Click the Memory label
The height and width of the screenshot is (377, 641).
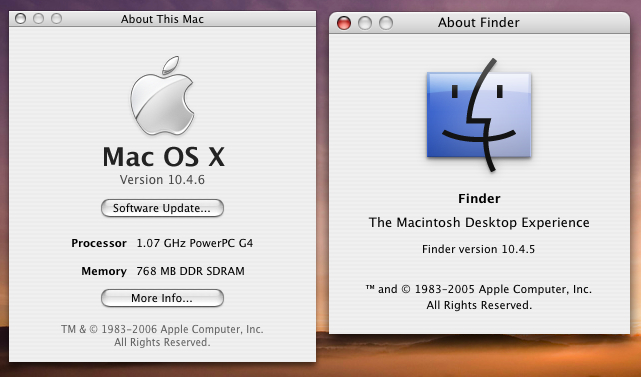[104, 271]
